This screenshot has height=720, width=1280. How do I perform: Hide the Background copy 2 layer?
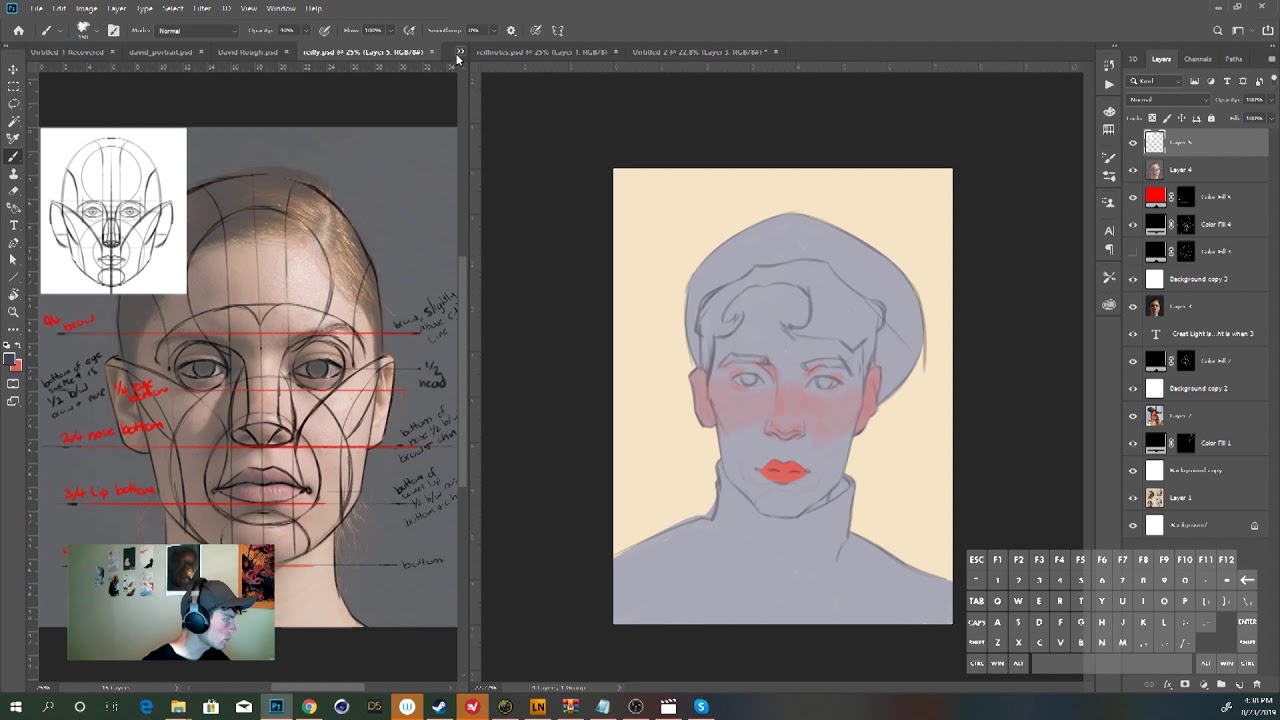click(x=1133, y=388)
